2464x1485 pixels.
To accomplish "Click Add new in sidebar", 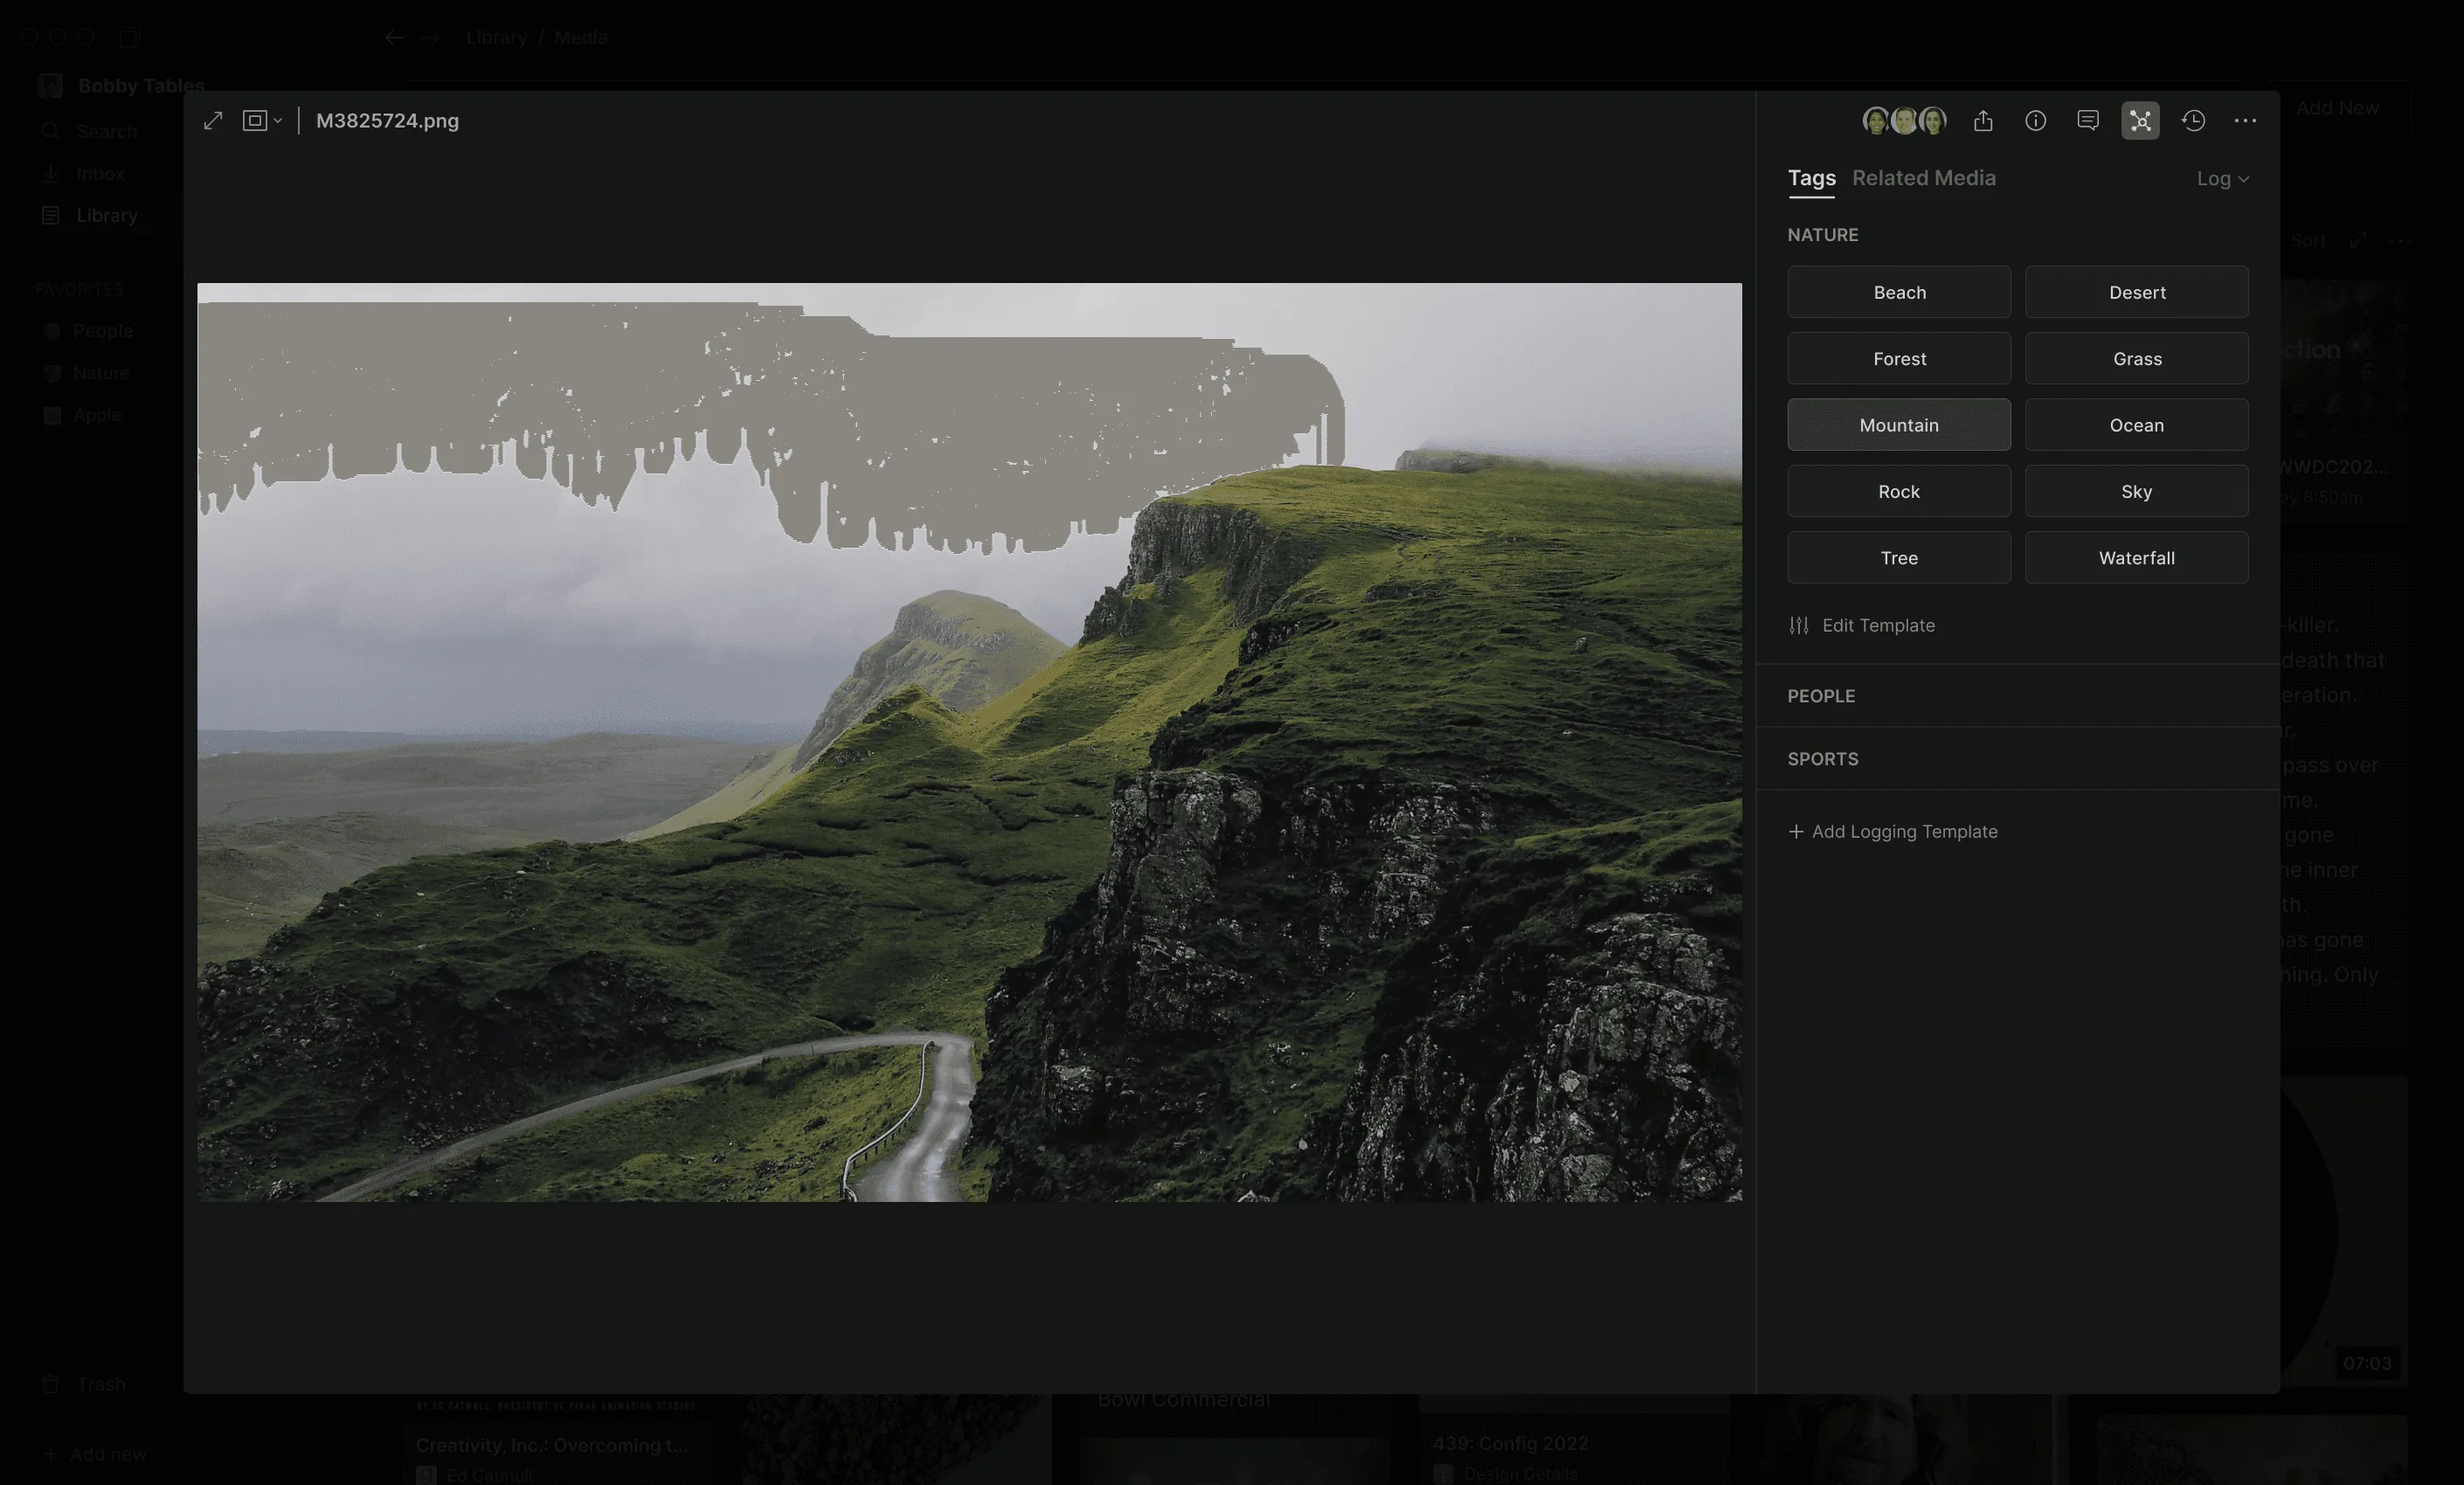I will point(95,1454).
